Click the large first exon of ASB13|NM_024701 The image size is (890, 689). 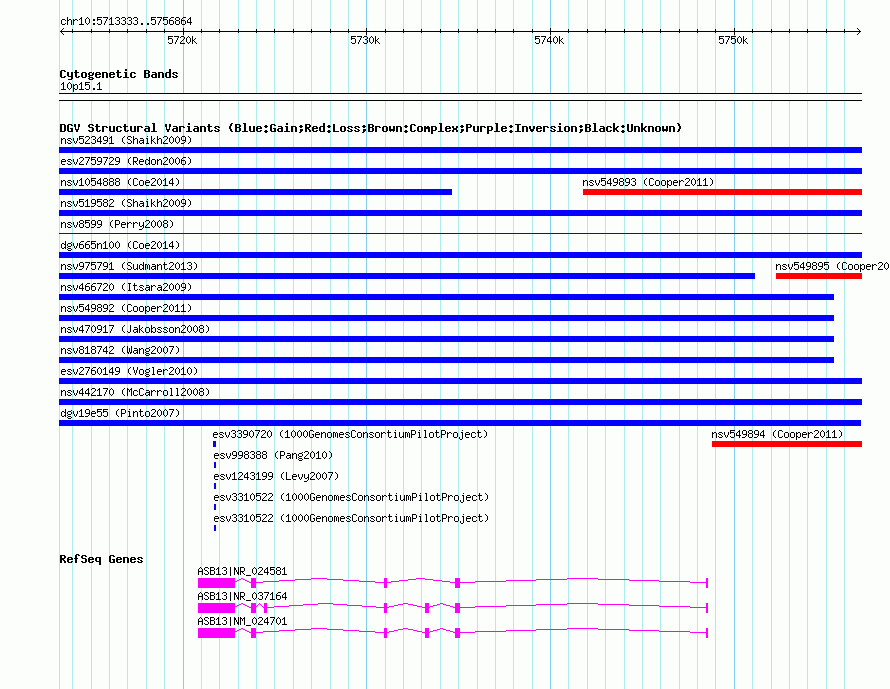click(216, 633)
